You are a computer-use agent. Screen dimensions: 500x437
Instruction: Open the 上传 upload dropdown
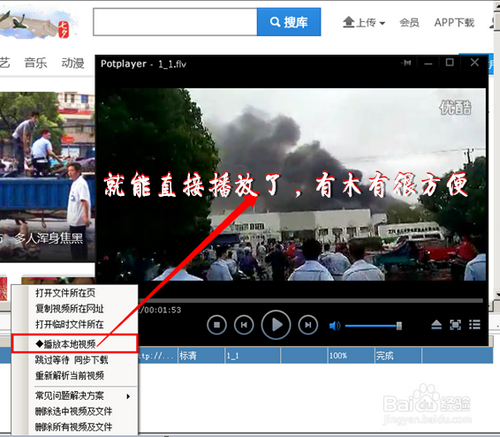point(364,22)
